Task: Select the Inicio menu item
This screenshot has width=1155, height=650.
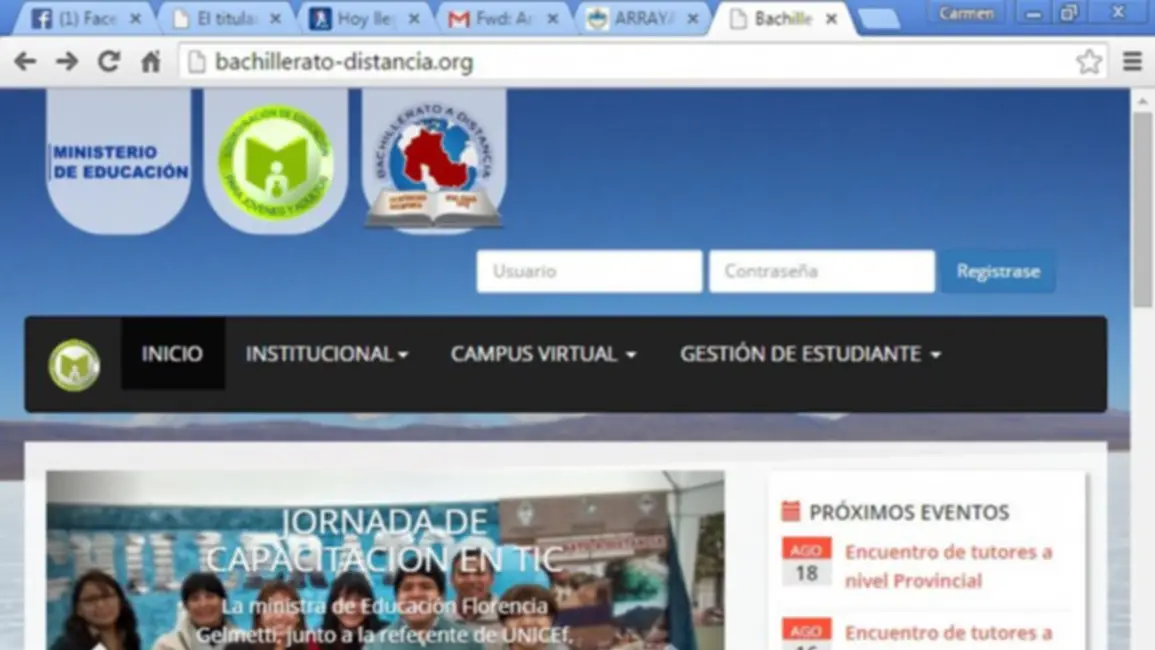Action: pyautogui.click(x=172, y=354)
